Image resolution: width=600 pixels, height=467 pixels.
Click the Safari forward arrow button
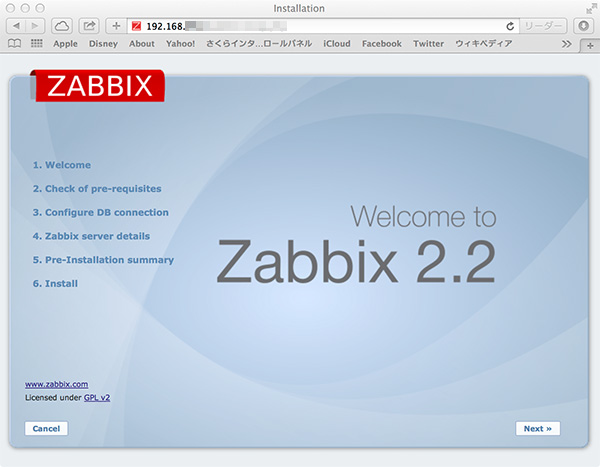click(x=36, y=25)
